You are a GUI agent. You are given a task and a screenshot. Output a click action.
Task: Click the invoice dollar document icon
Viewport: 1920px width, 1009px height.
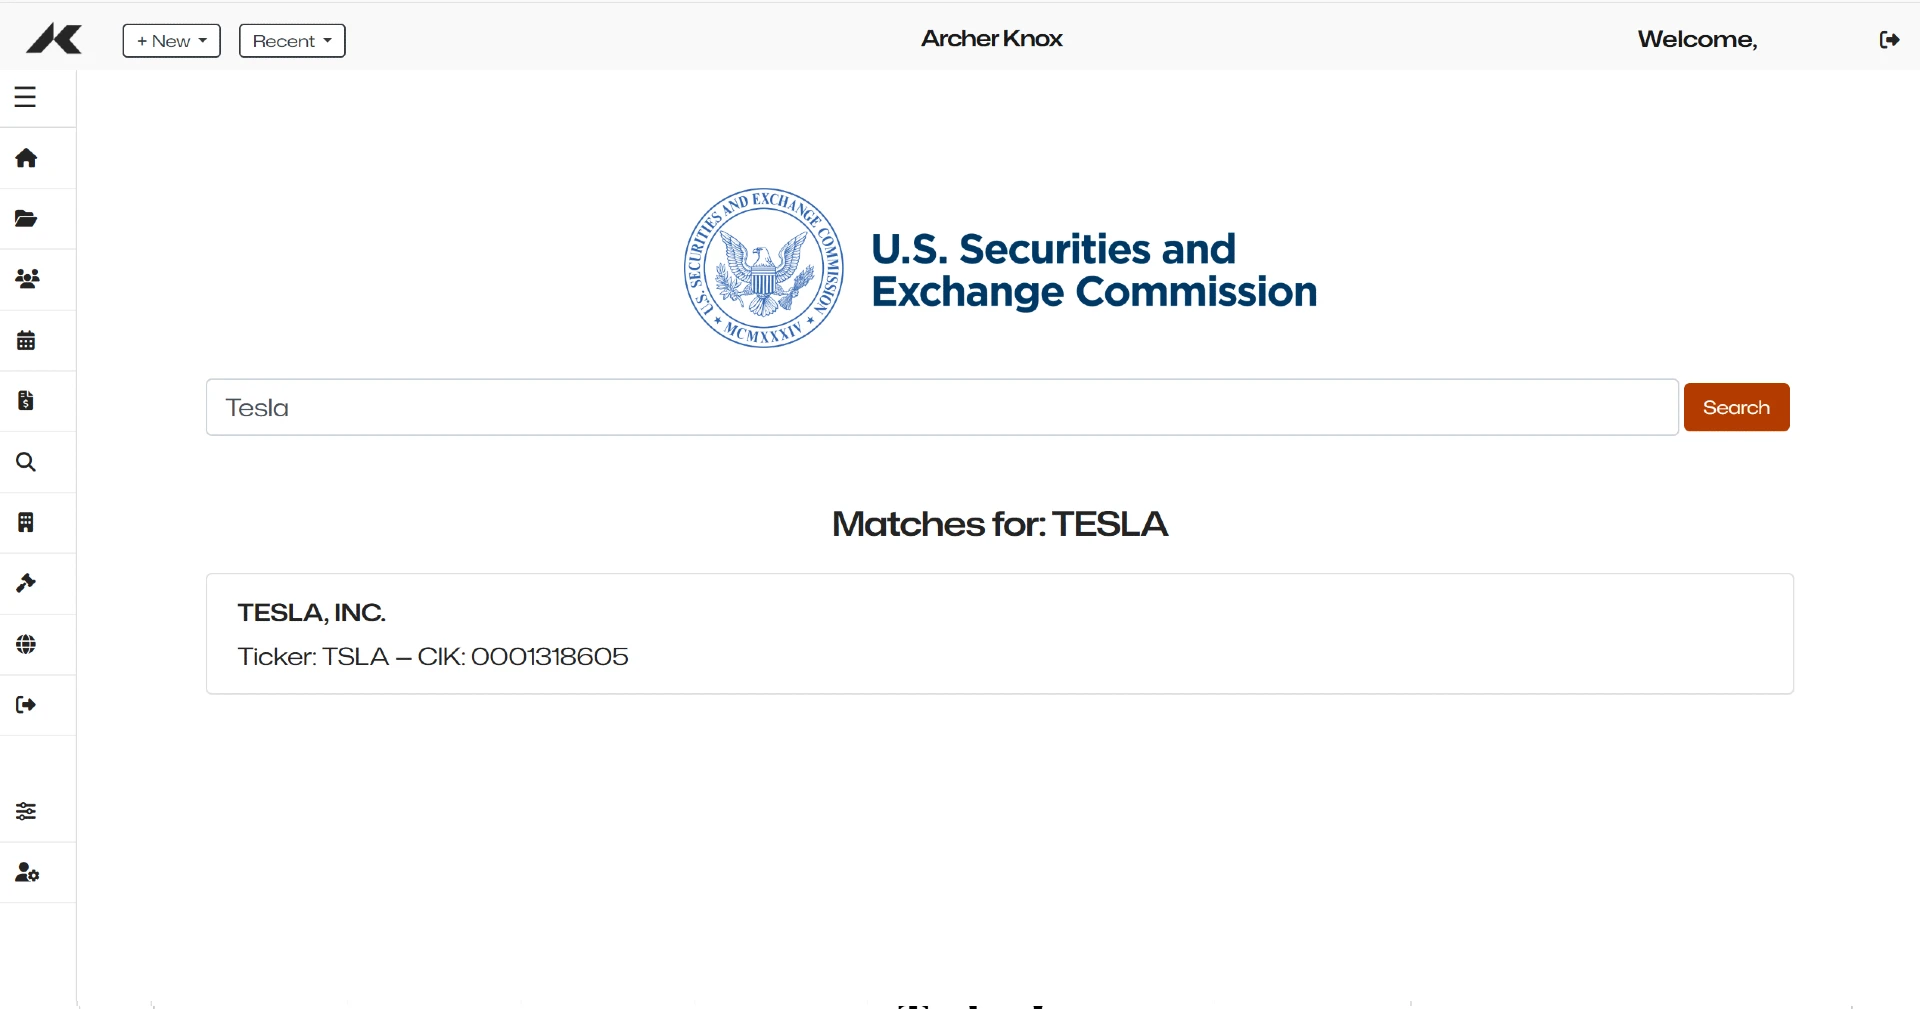[x=26, y=401]
